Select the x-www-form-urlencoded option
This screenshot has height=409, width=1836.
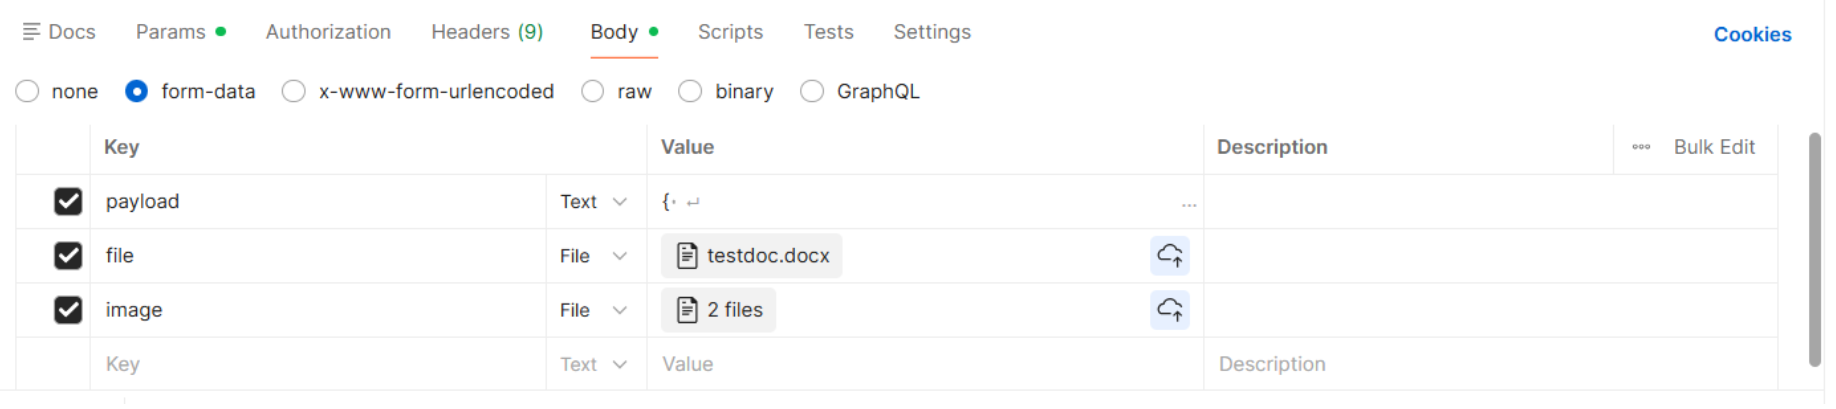(x=294, y=92)
